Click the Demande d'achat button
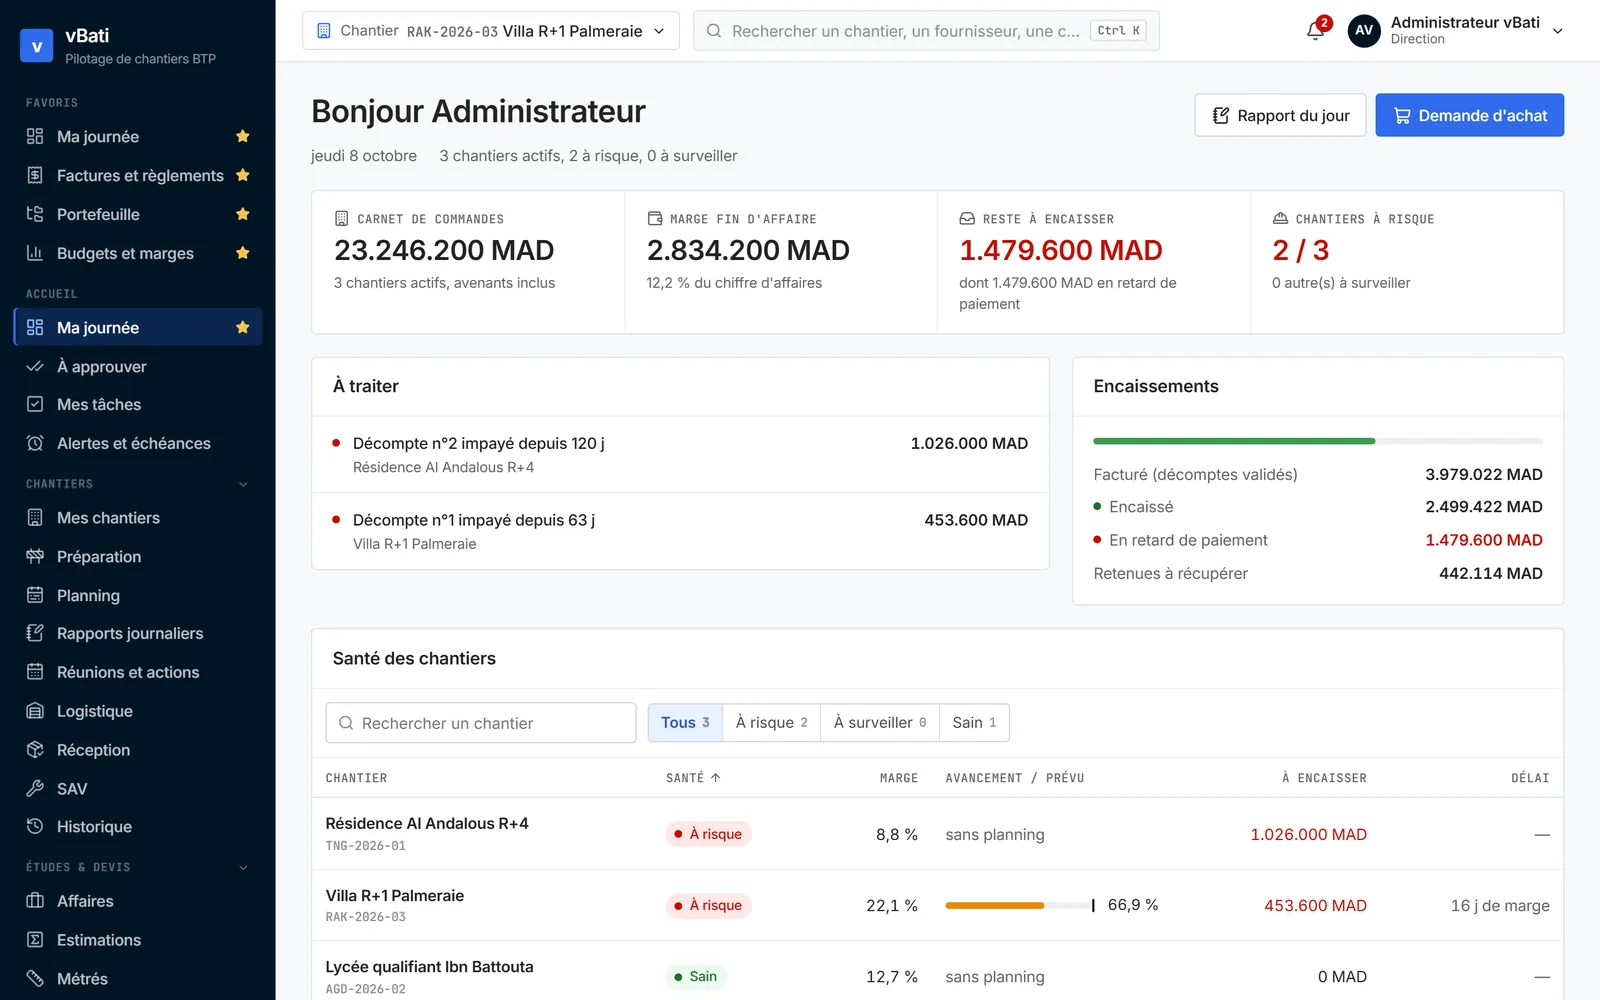The height and width of the screenshot is (1000, 1600). click(x=1470, y=115)
